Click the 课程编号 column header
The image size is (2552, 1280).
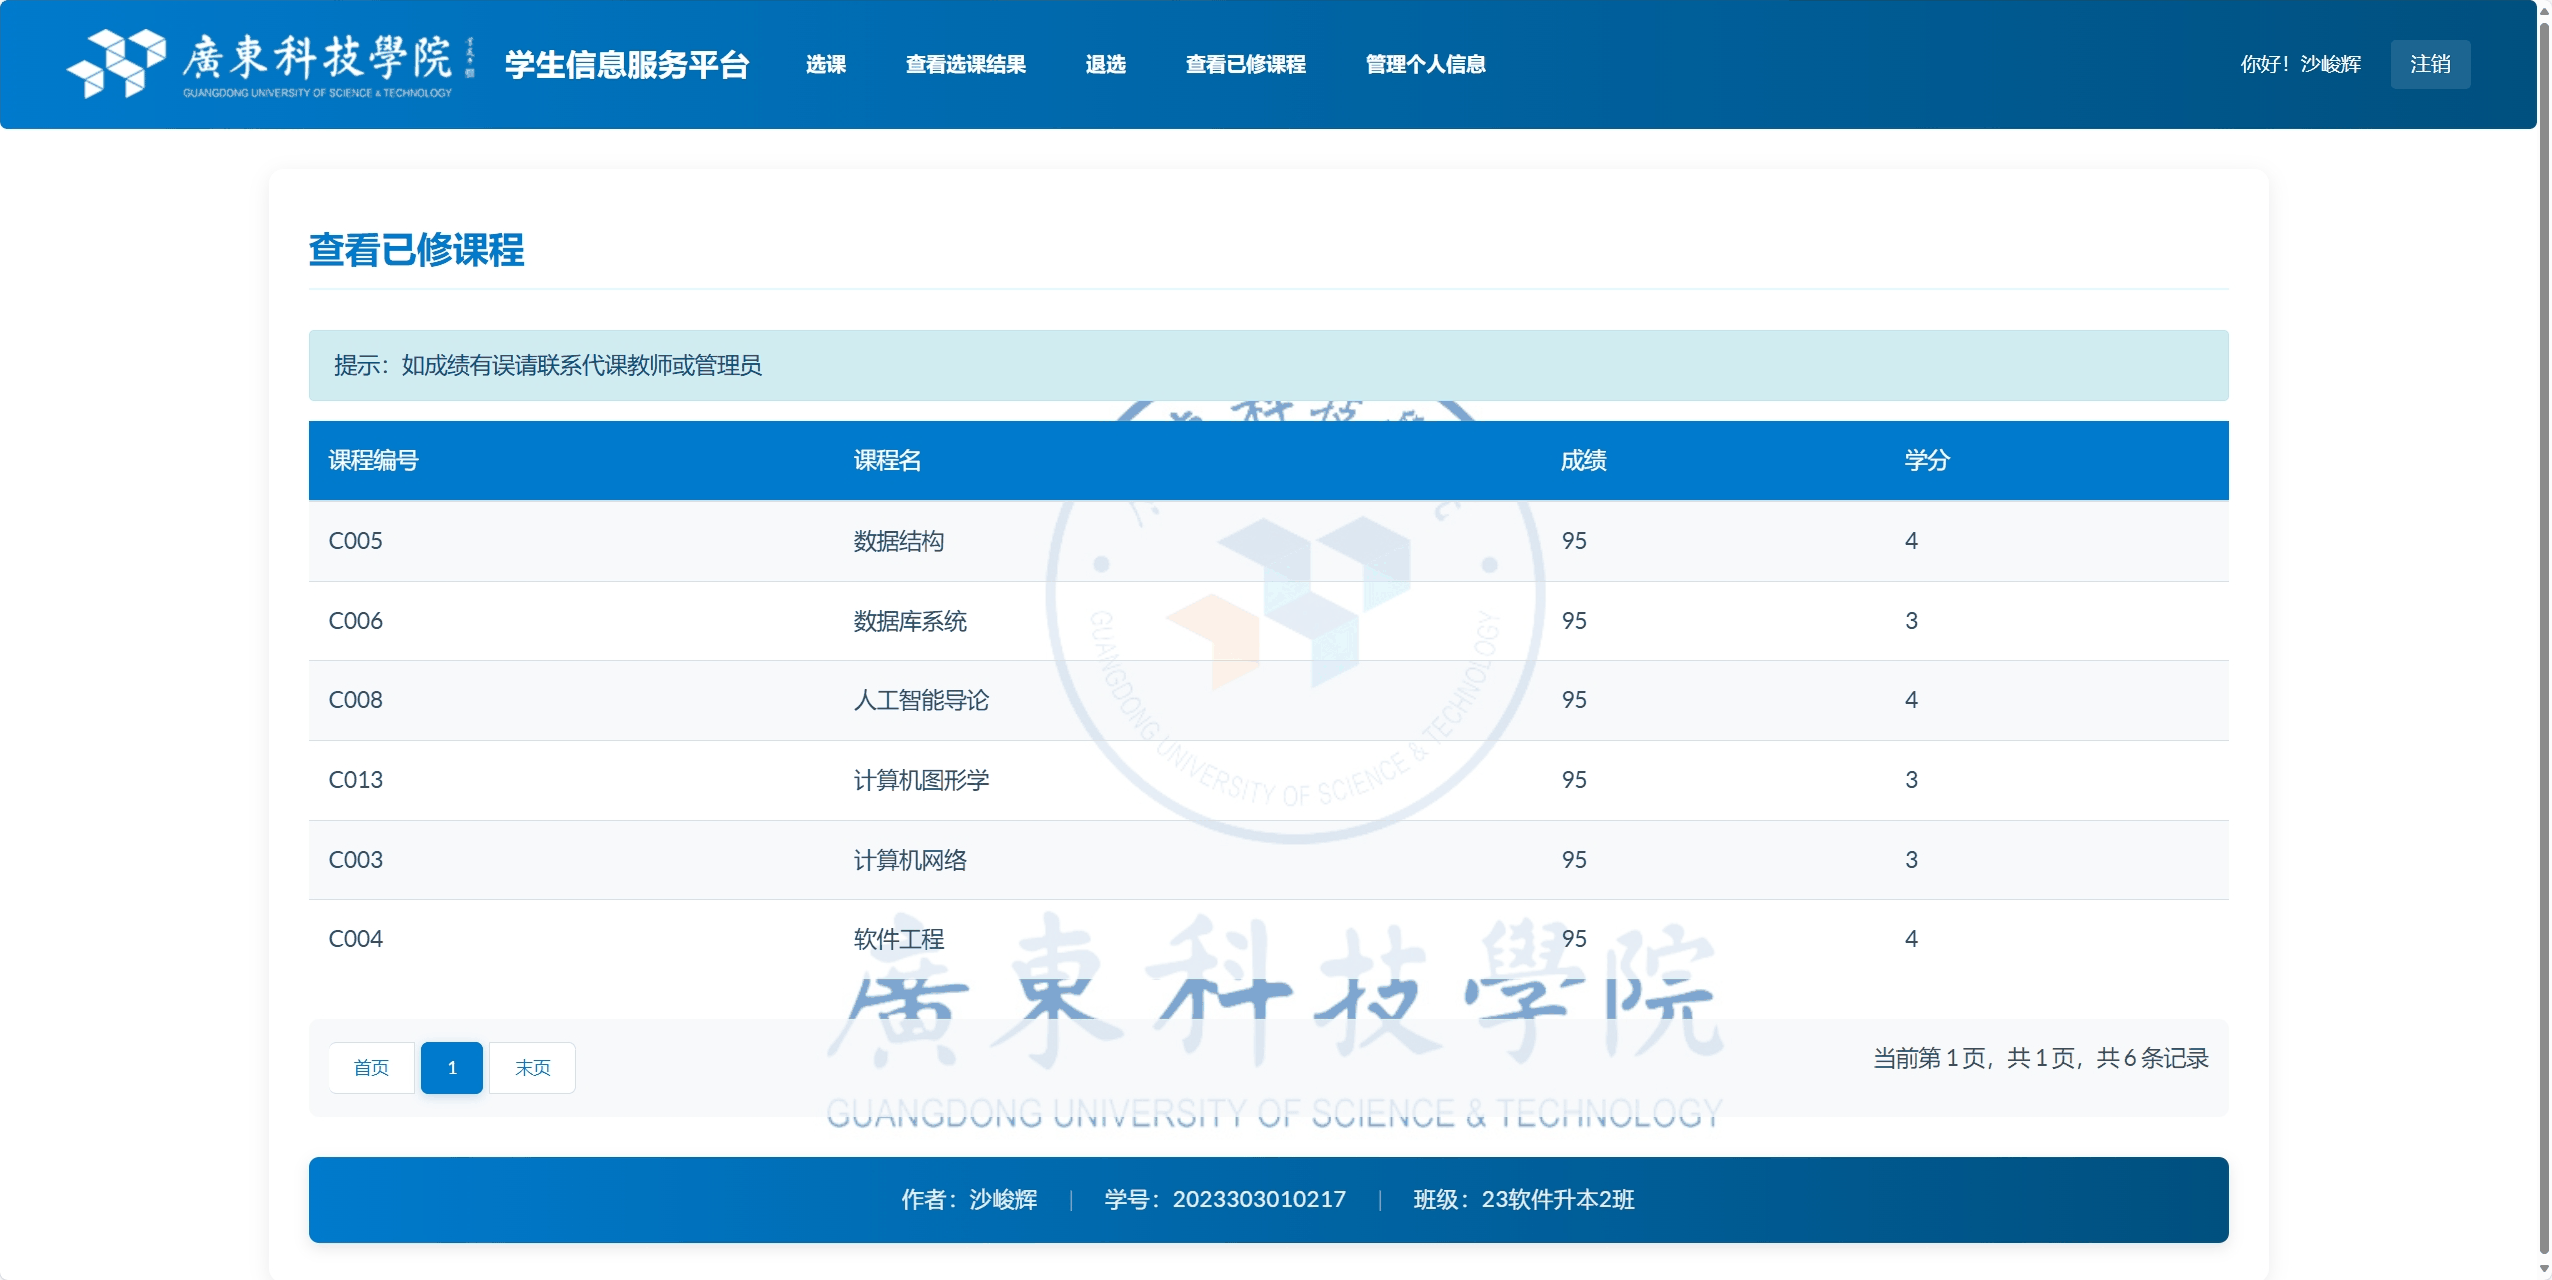[x=373, y=460]
